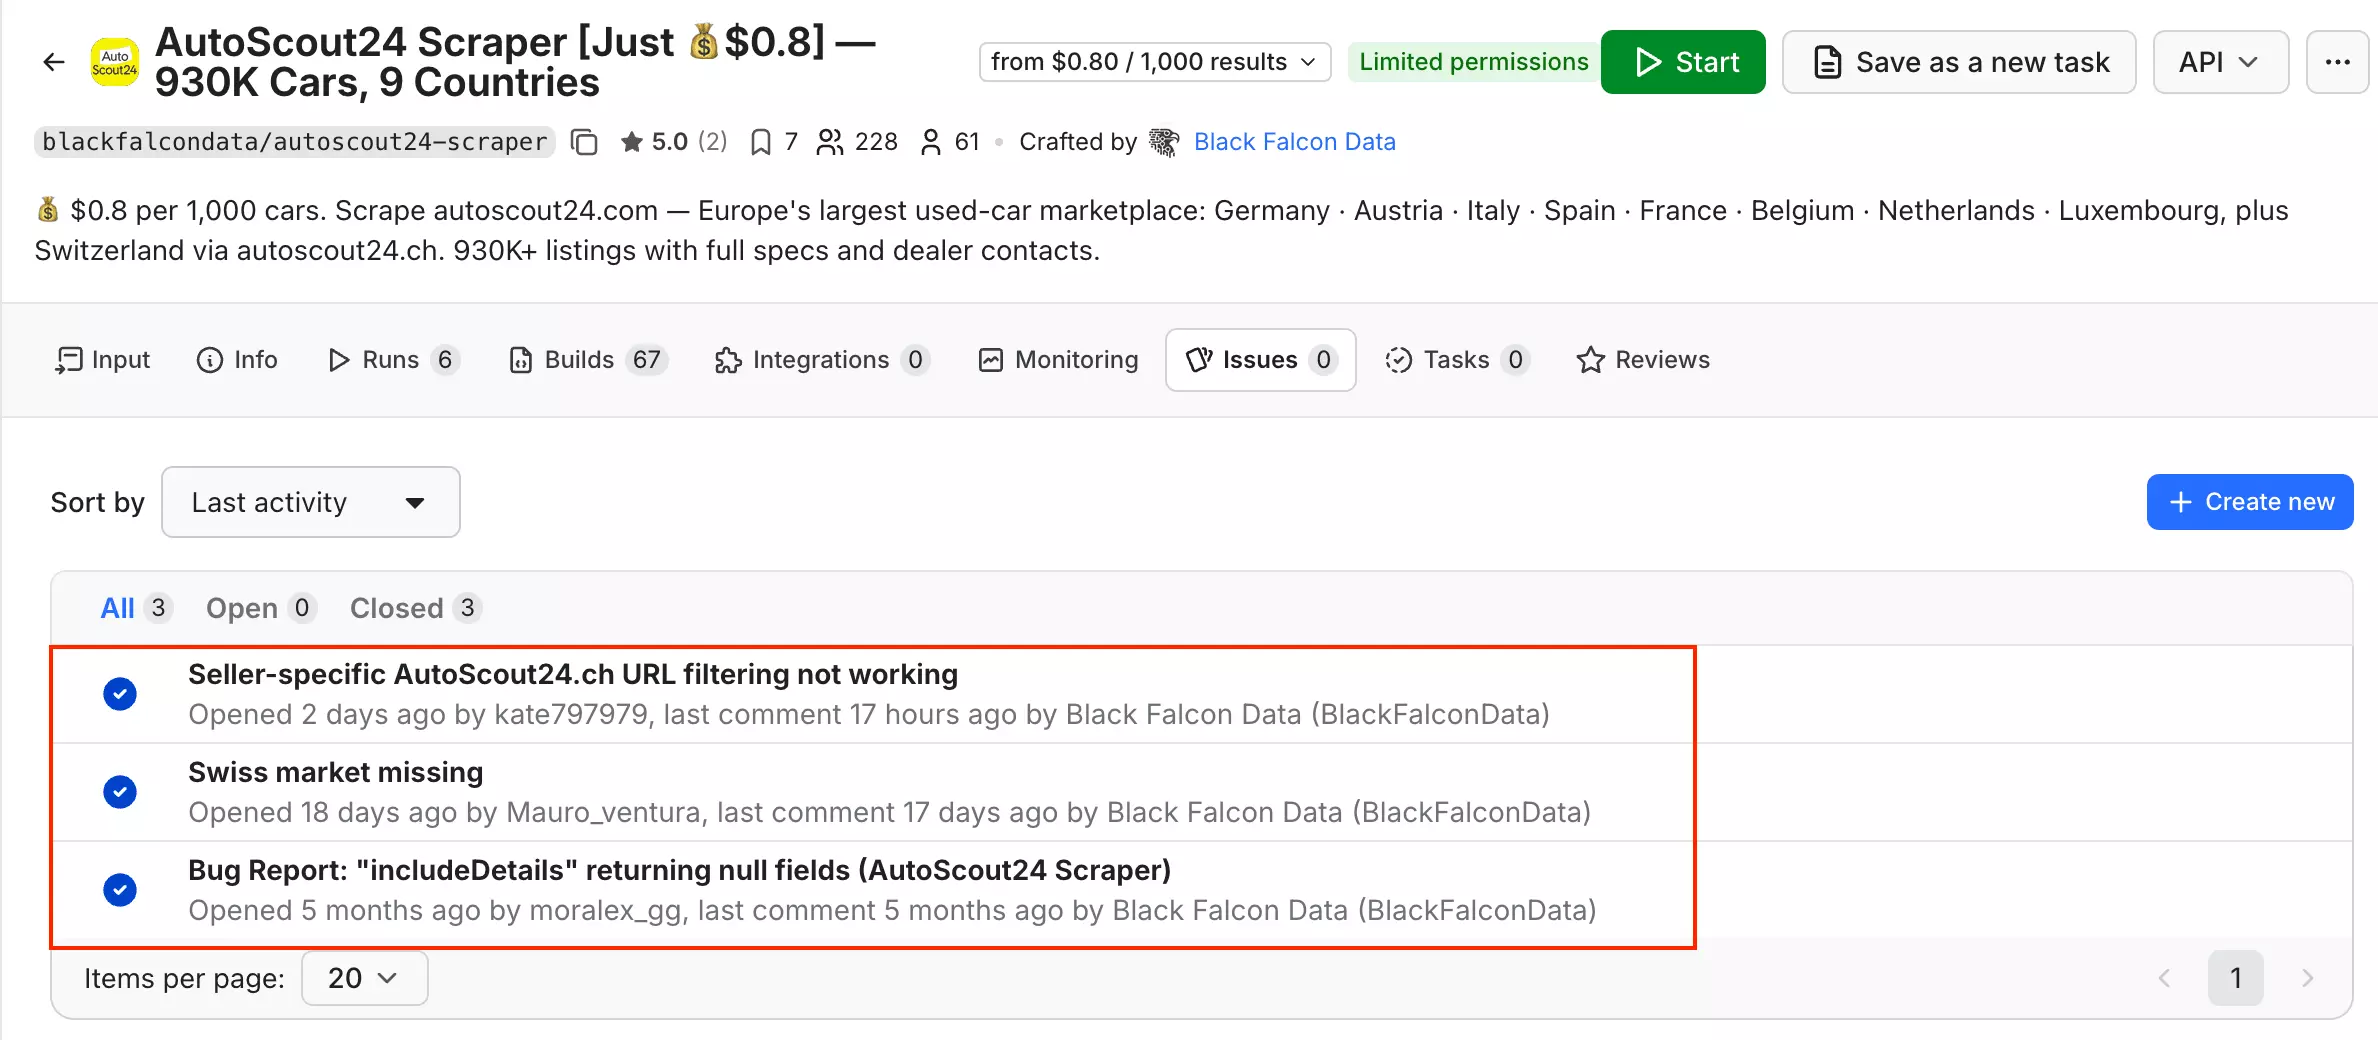Open the Integrations tab
2378x1040 pixels.
point(822,360)
